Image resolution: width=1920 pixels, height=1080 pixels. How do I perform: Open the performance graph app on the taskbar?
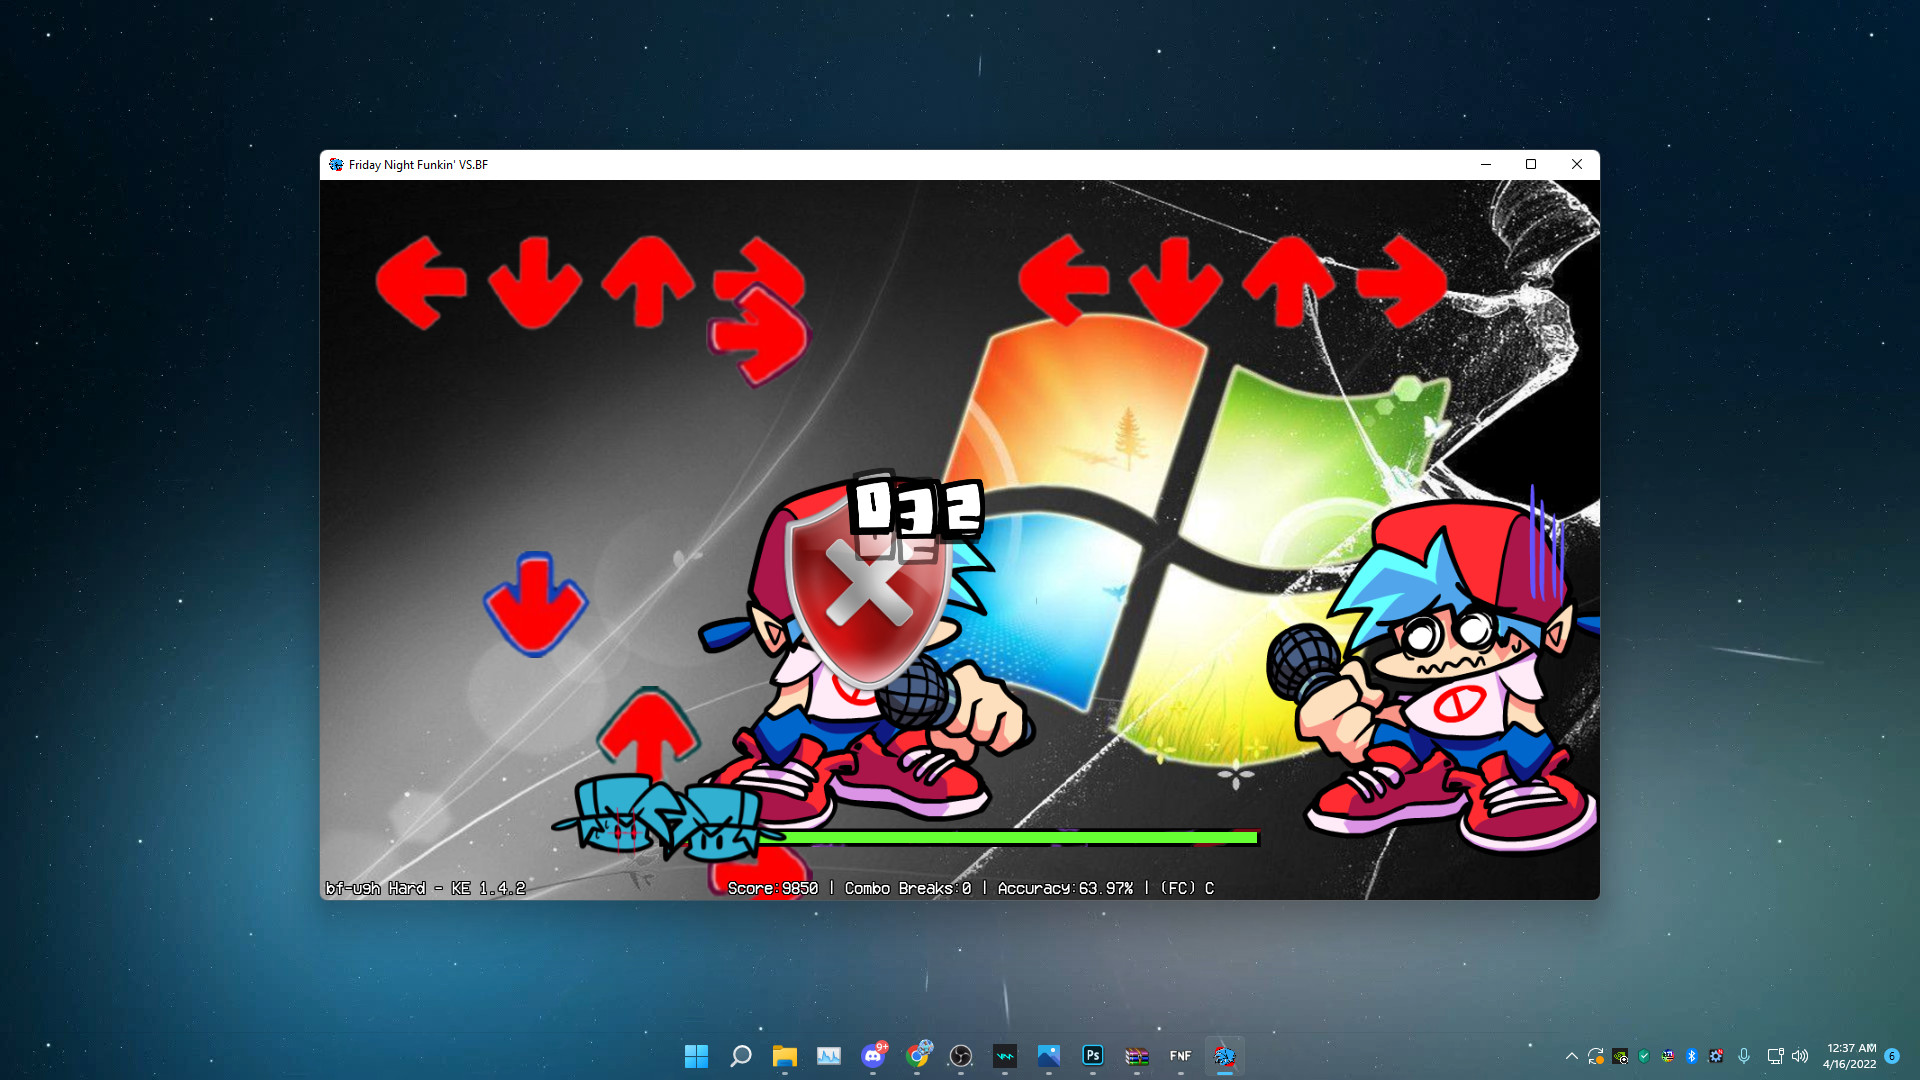point(828,1056)
